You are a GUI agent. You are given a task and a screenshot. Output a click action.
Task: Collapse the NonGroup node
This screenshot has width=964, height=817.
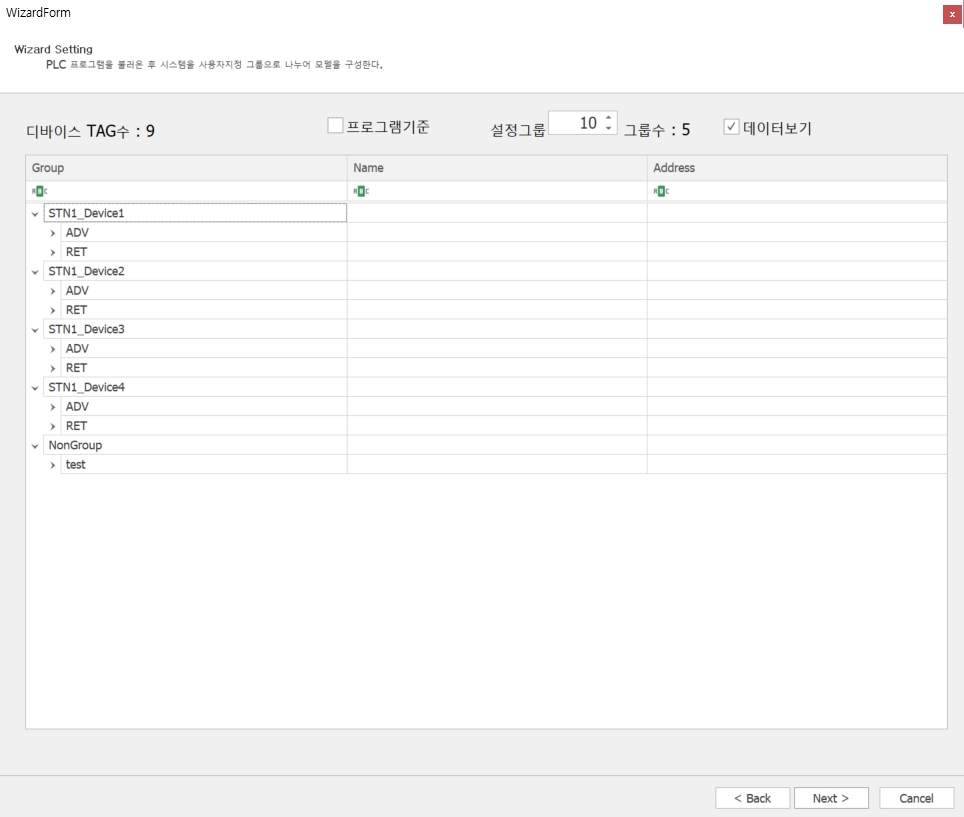(35, 445)
